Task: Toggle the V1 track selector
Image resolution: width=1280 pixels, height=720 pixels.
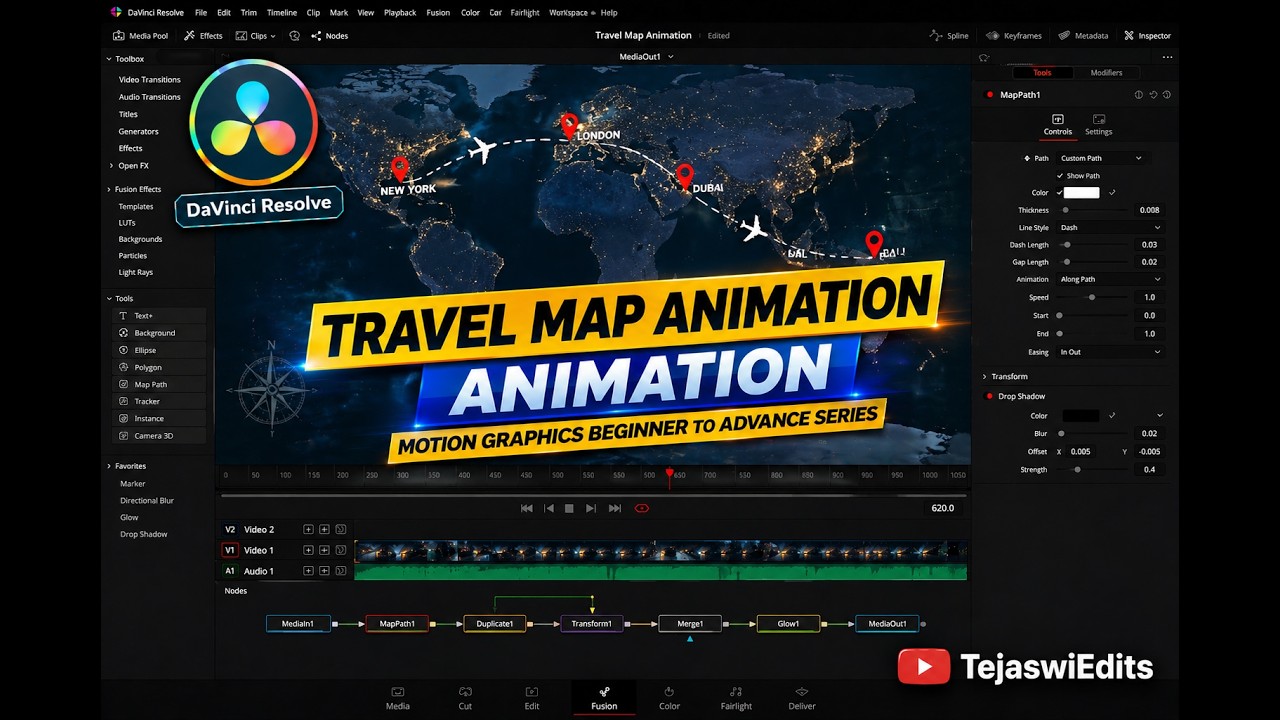Action: pos(230,550)
